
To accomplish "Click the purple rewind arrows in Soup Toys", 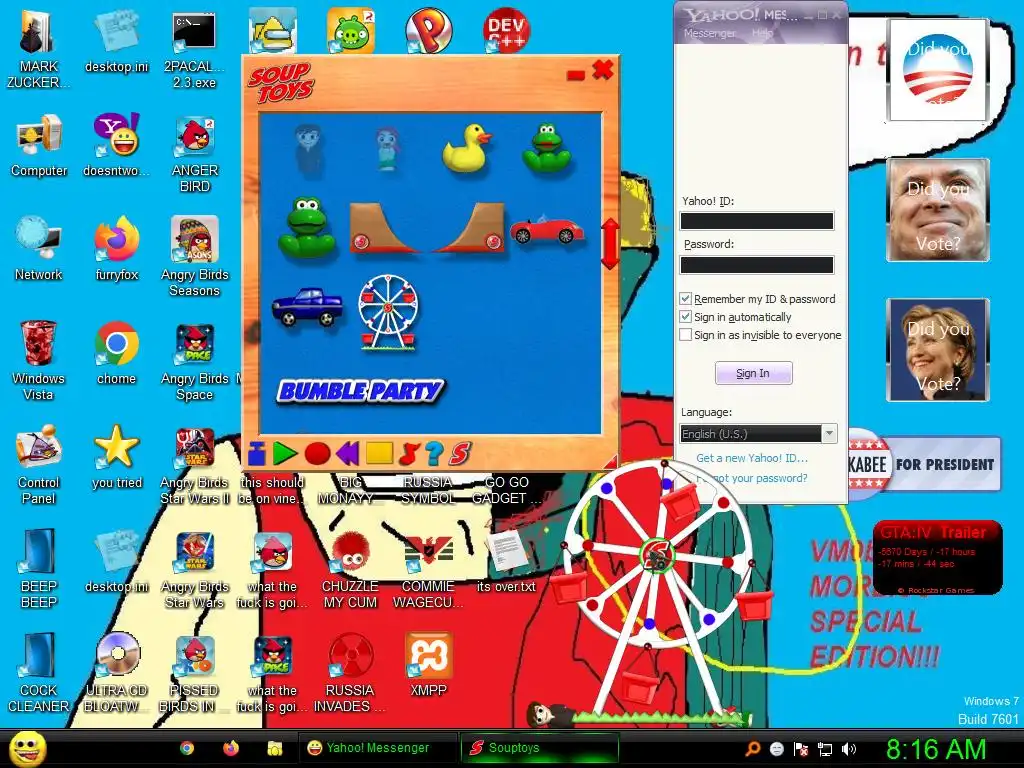I will click(x=347, y=453).
